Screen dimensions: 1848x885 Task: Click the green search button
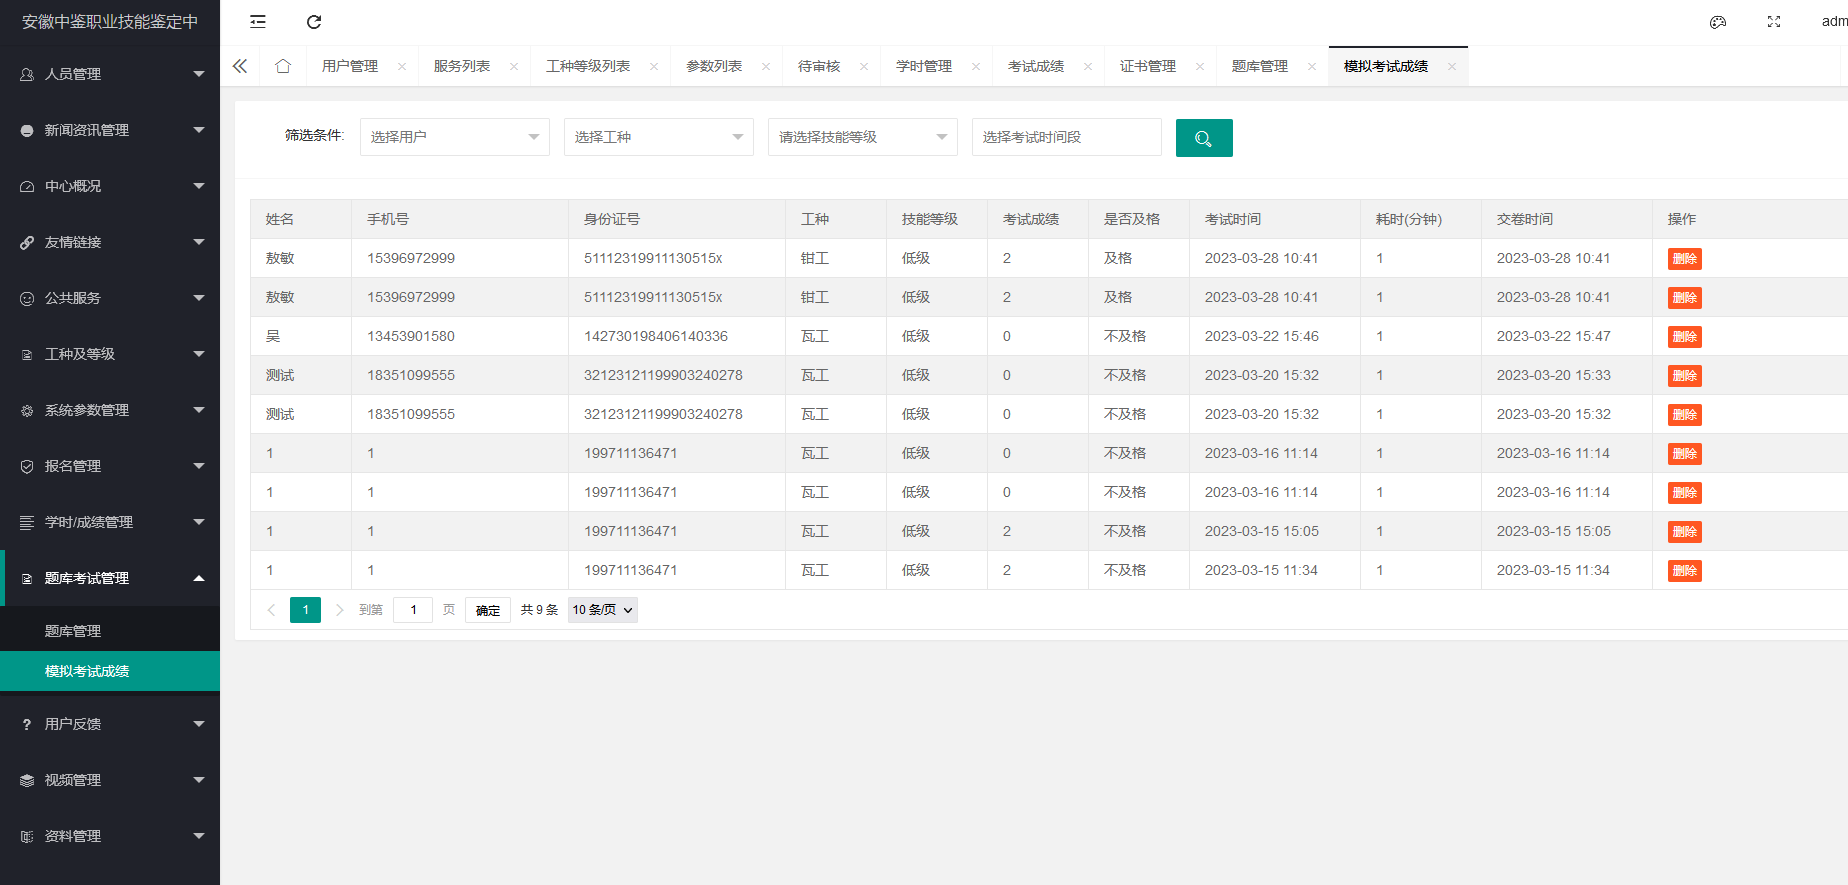[x=1204, y=138]
